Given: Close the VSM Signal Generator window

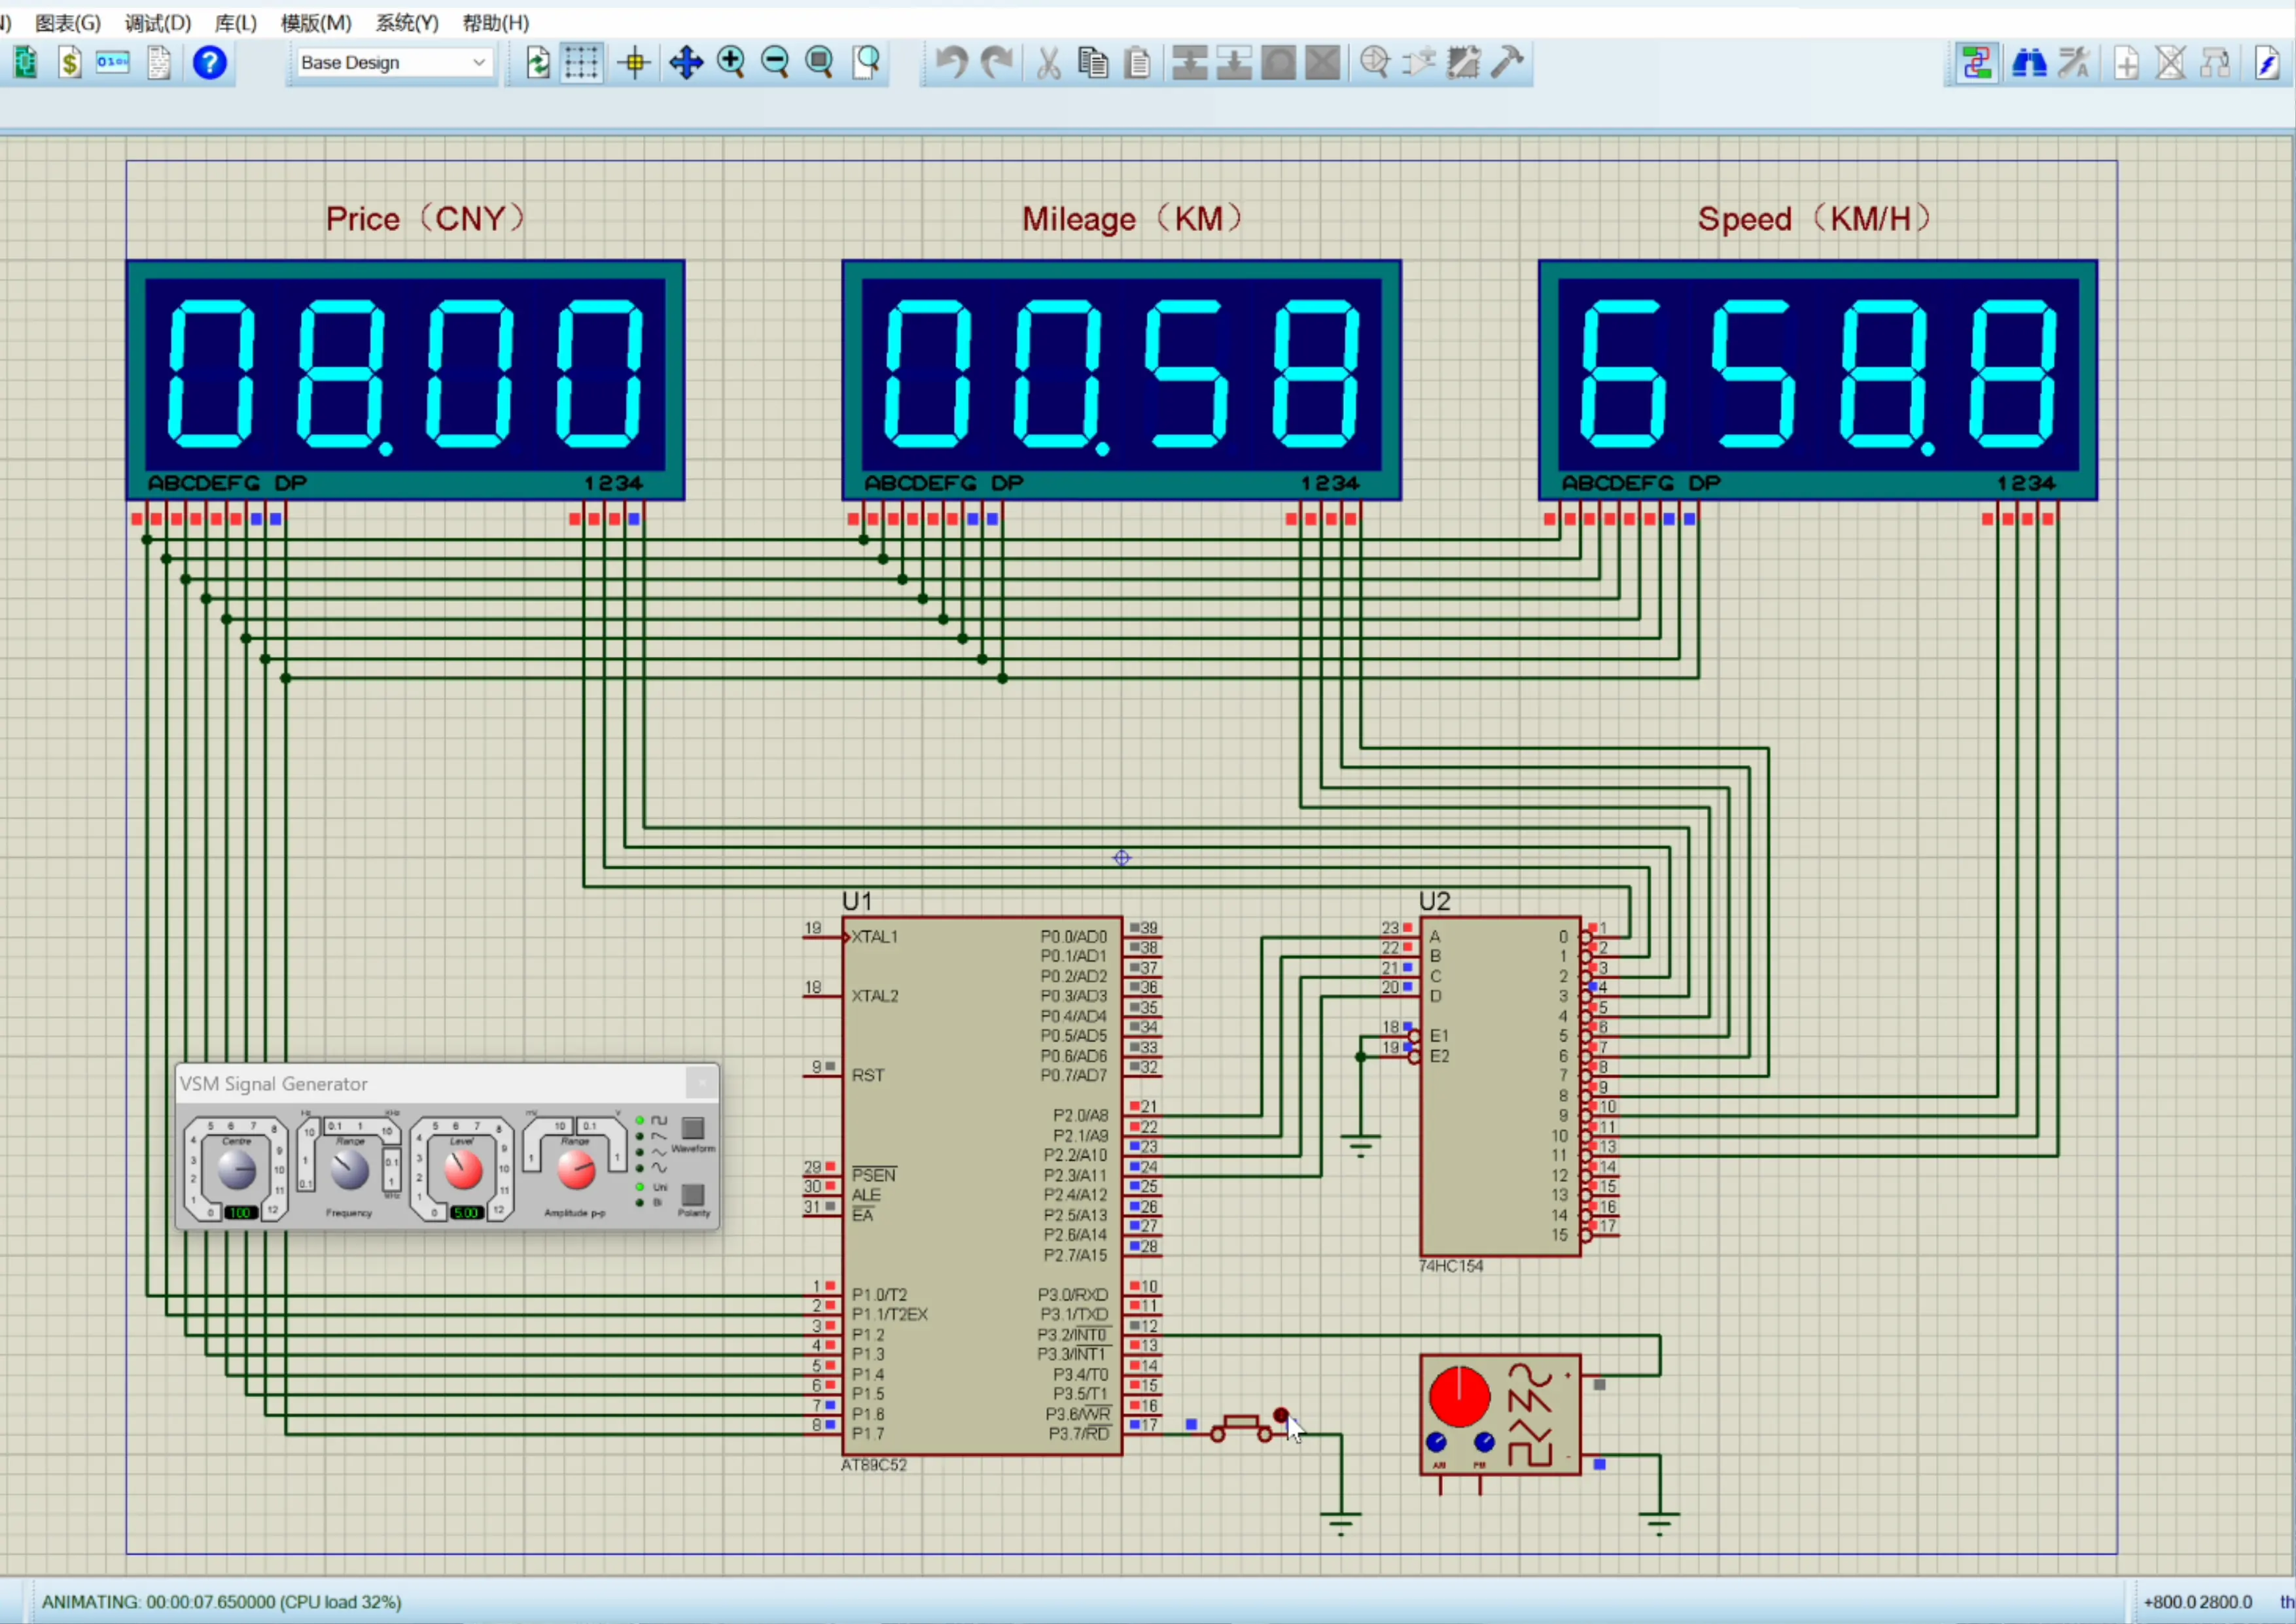Looking at the screenshot, I should [702, 1082].
